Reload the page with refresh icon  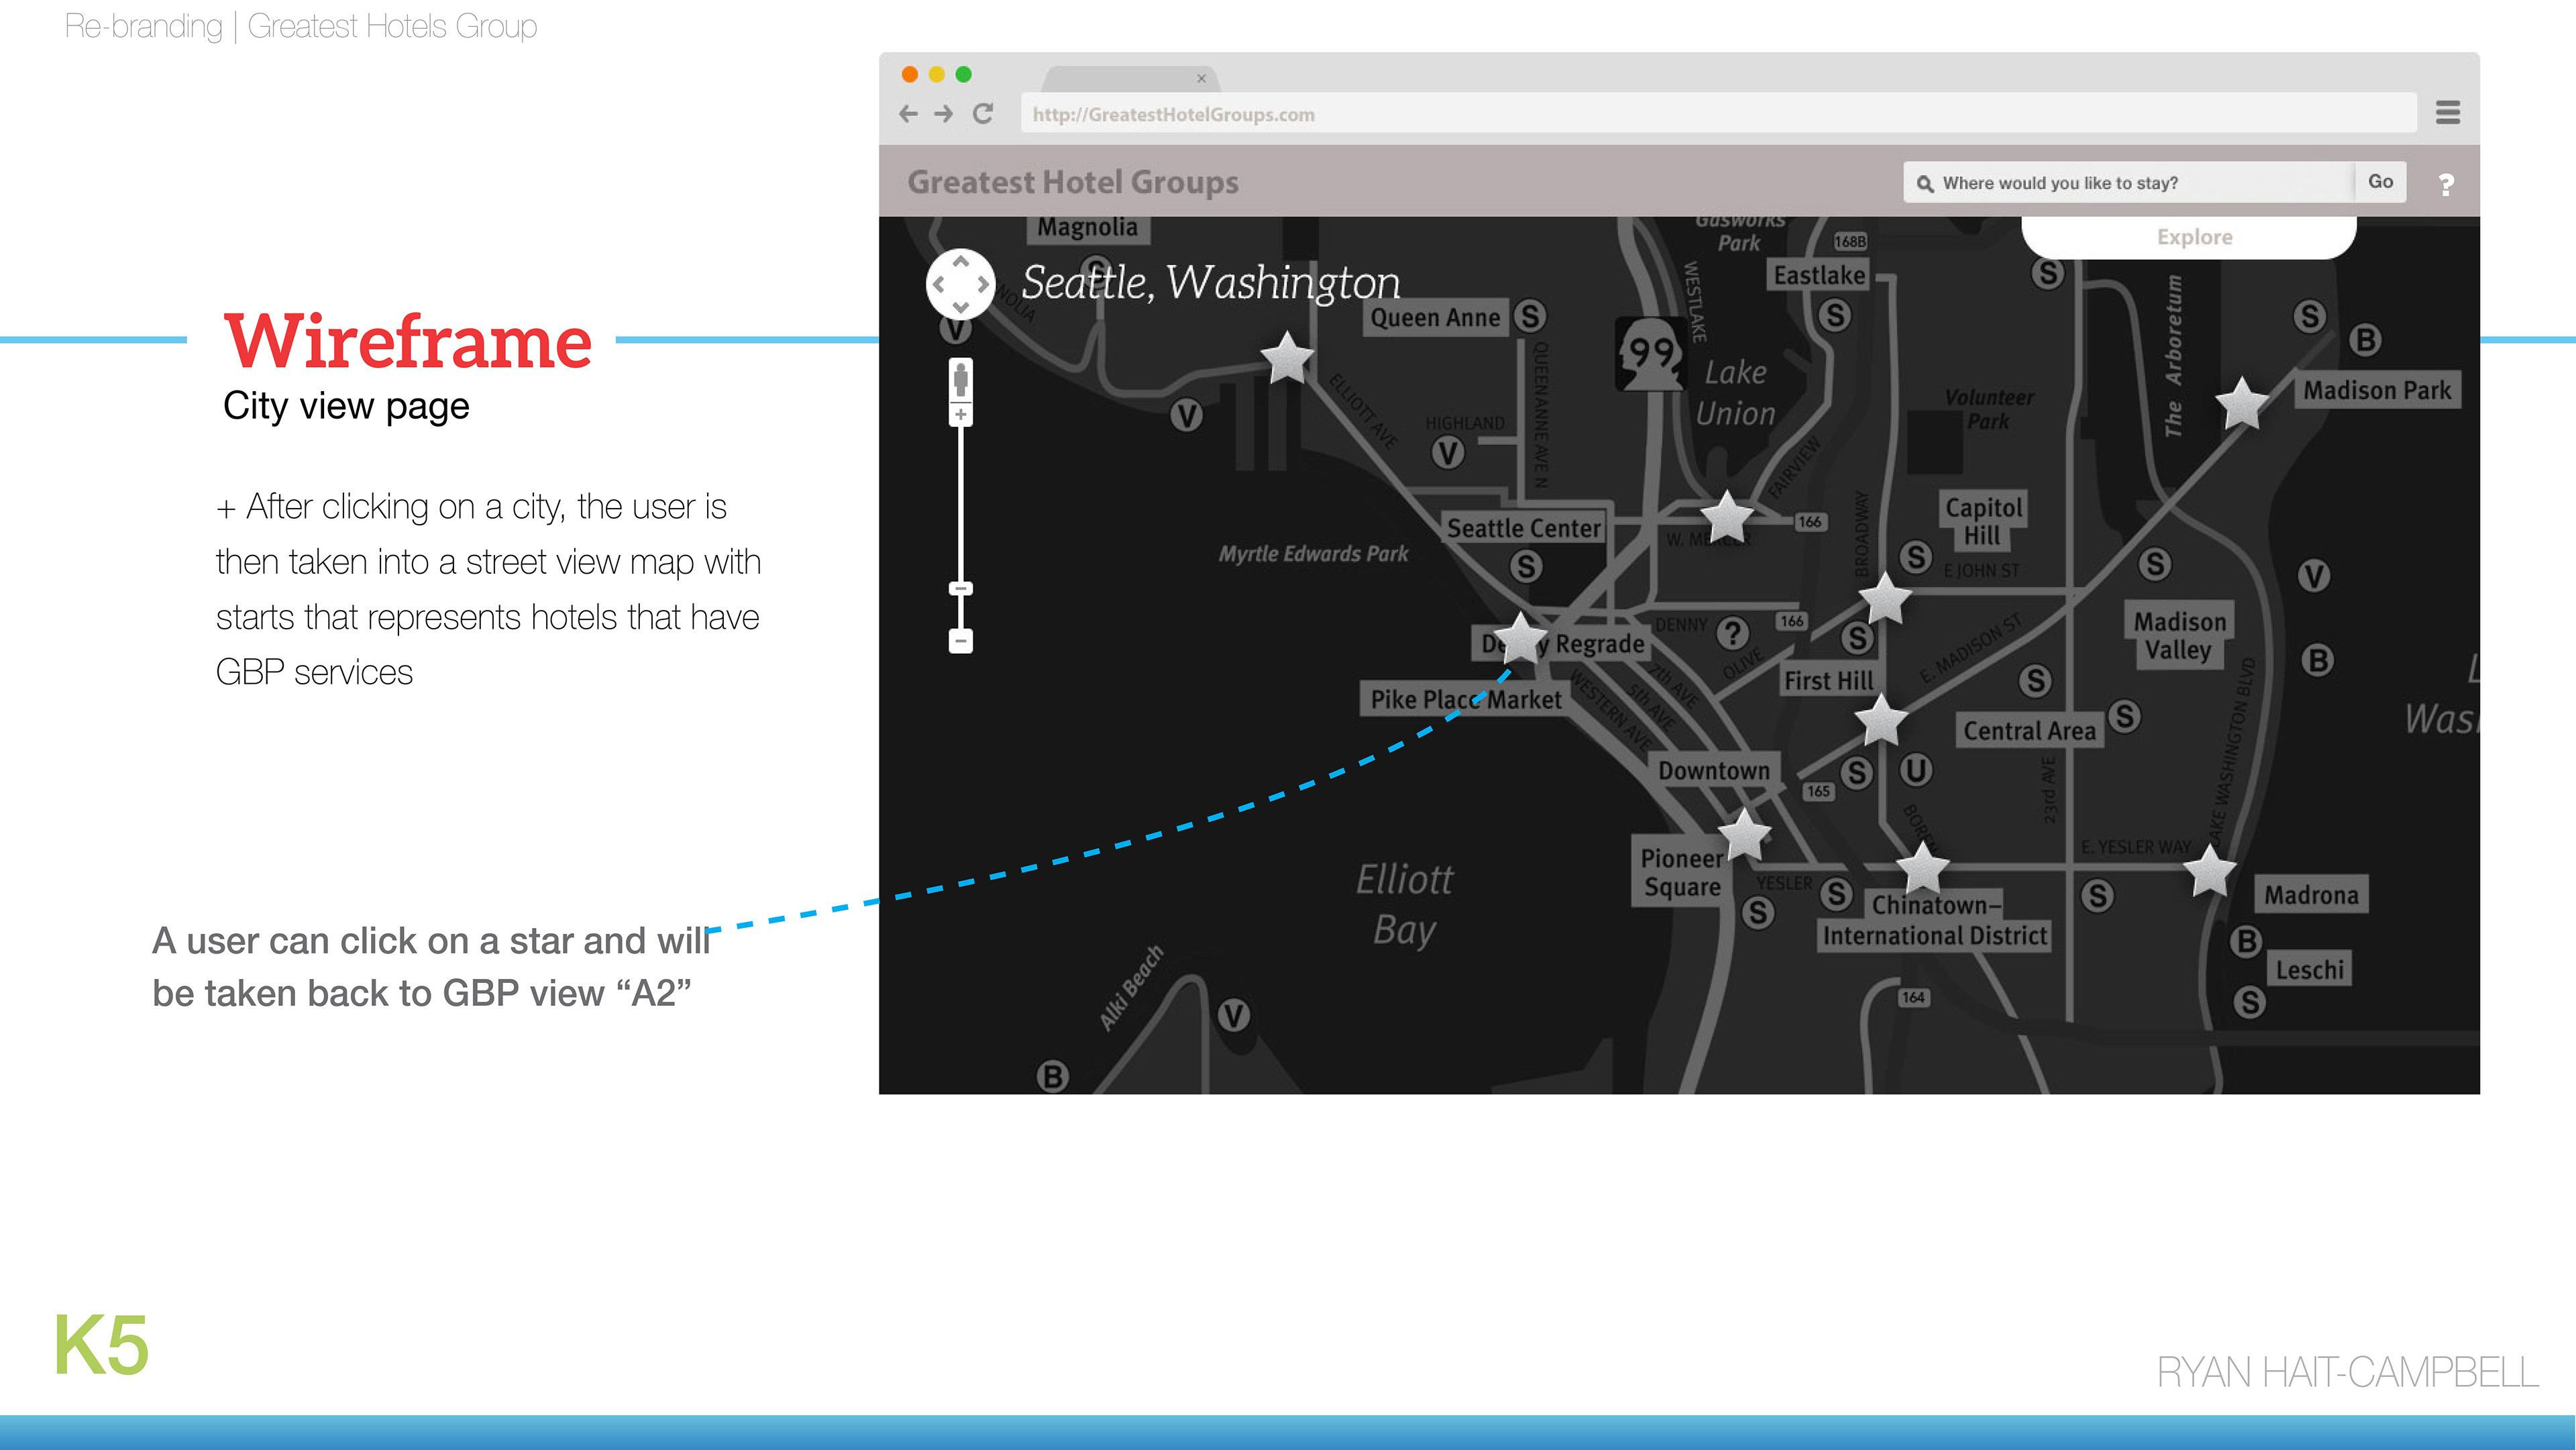click(x=983, y=114)
